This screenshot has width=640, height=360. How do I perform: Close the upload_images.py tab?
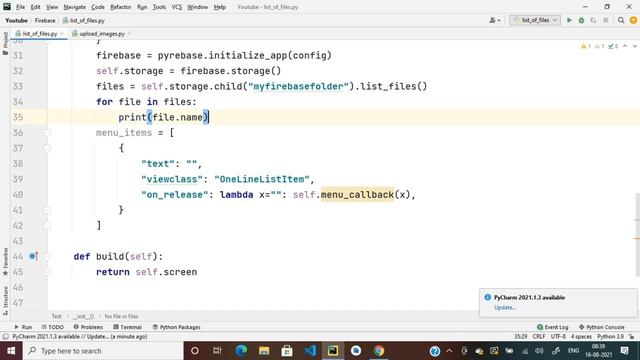click(x=129, y=33)
